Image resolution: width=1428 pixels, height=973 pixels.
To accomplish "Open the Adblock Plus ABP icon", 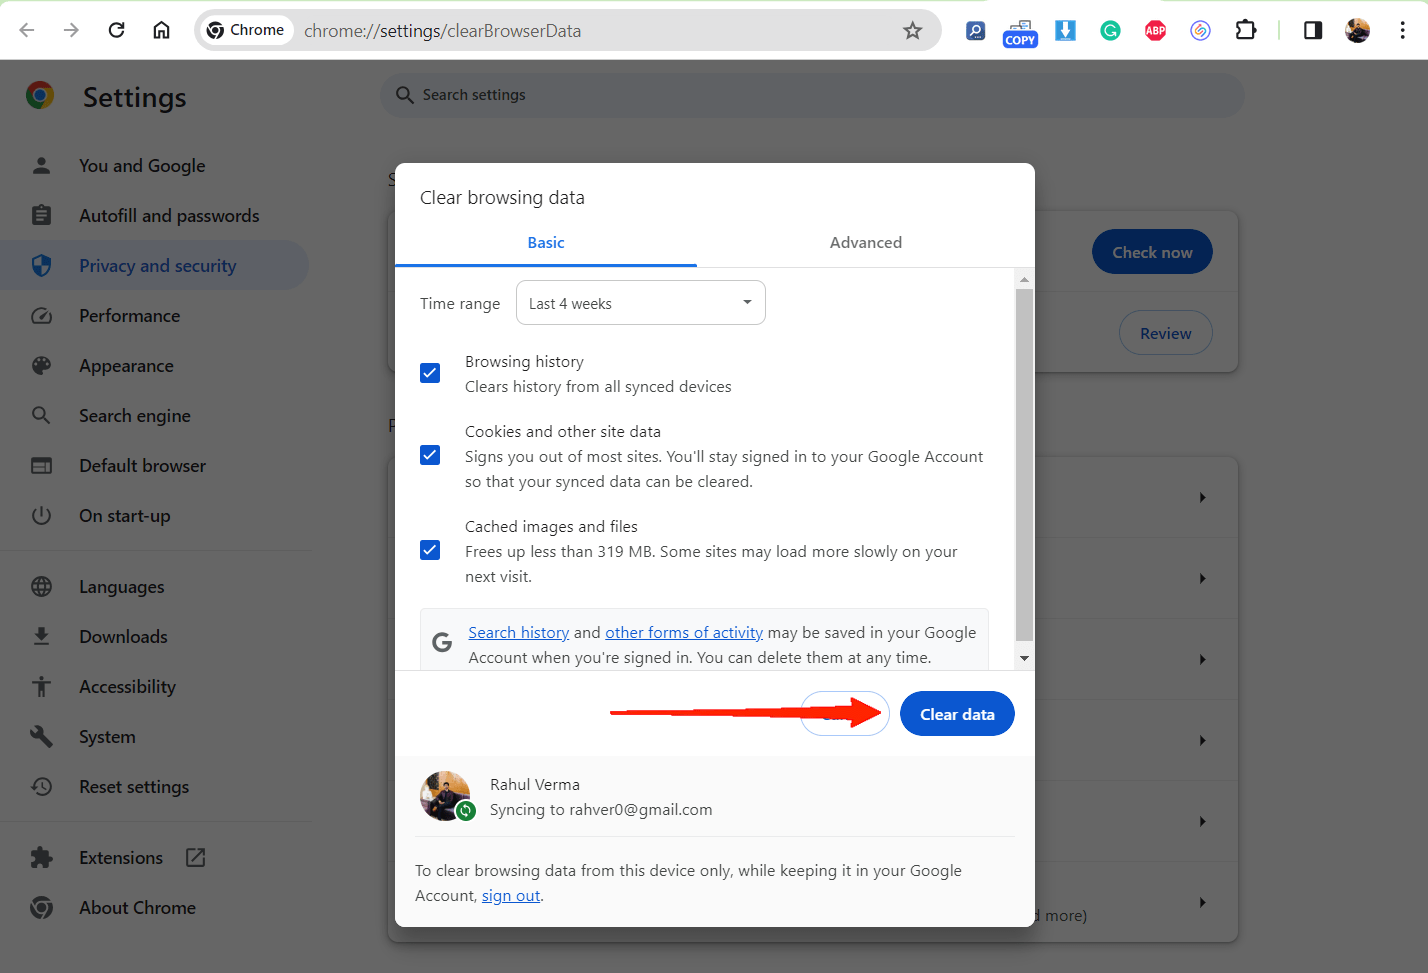I will click(1155, 30).
